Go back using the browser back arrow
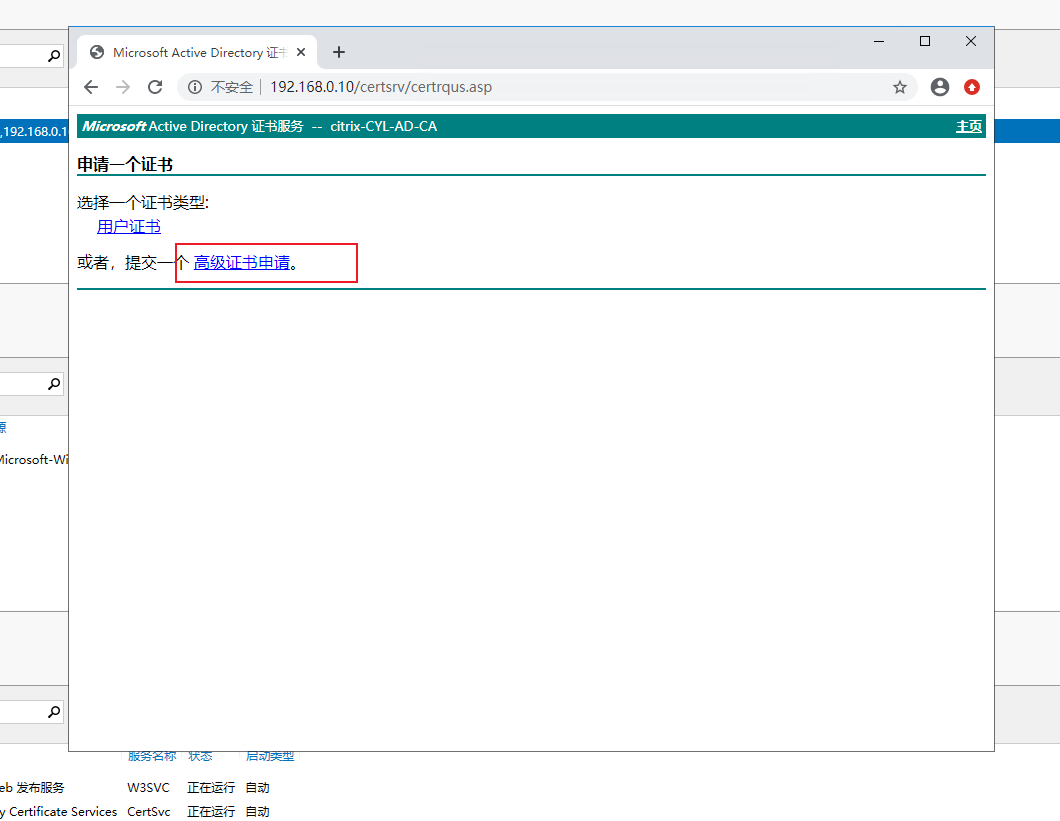 (91, 87)
